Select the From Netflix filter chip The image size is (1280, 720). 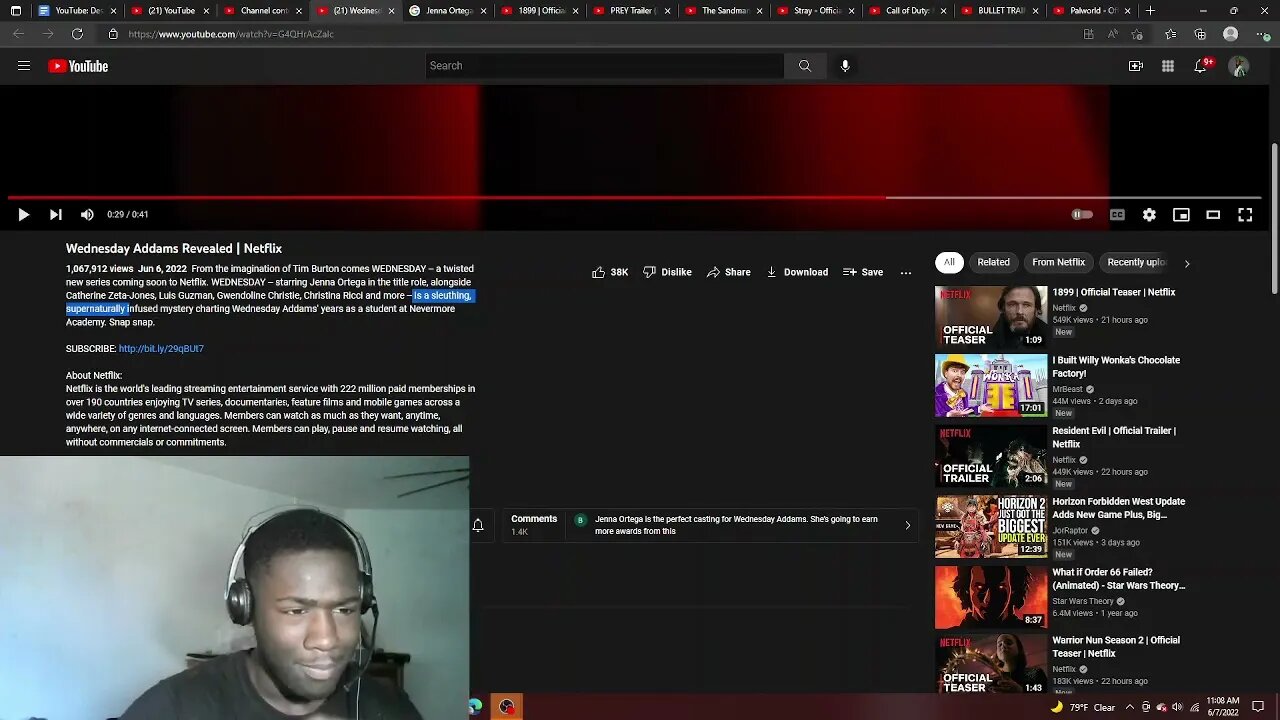tap(1058, 262)
